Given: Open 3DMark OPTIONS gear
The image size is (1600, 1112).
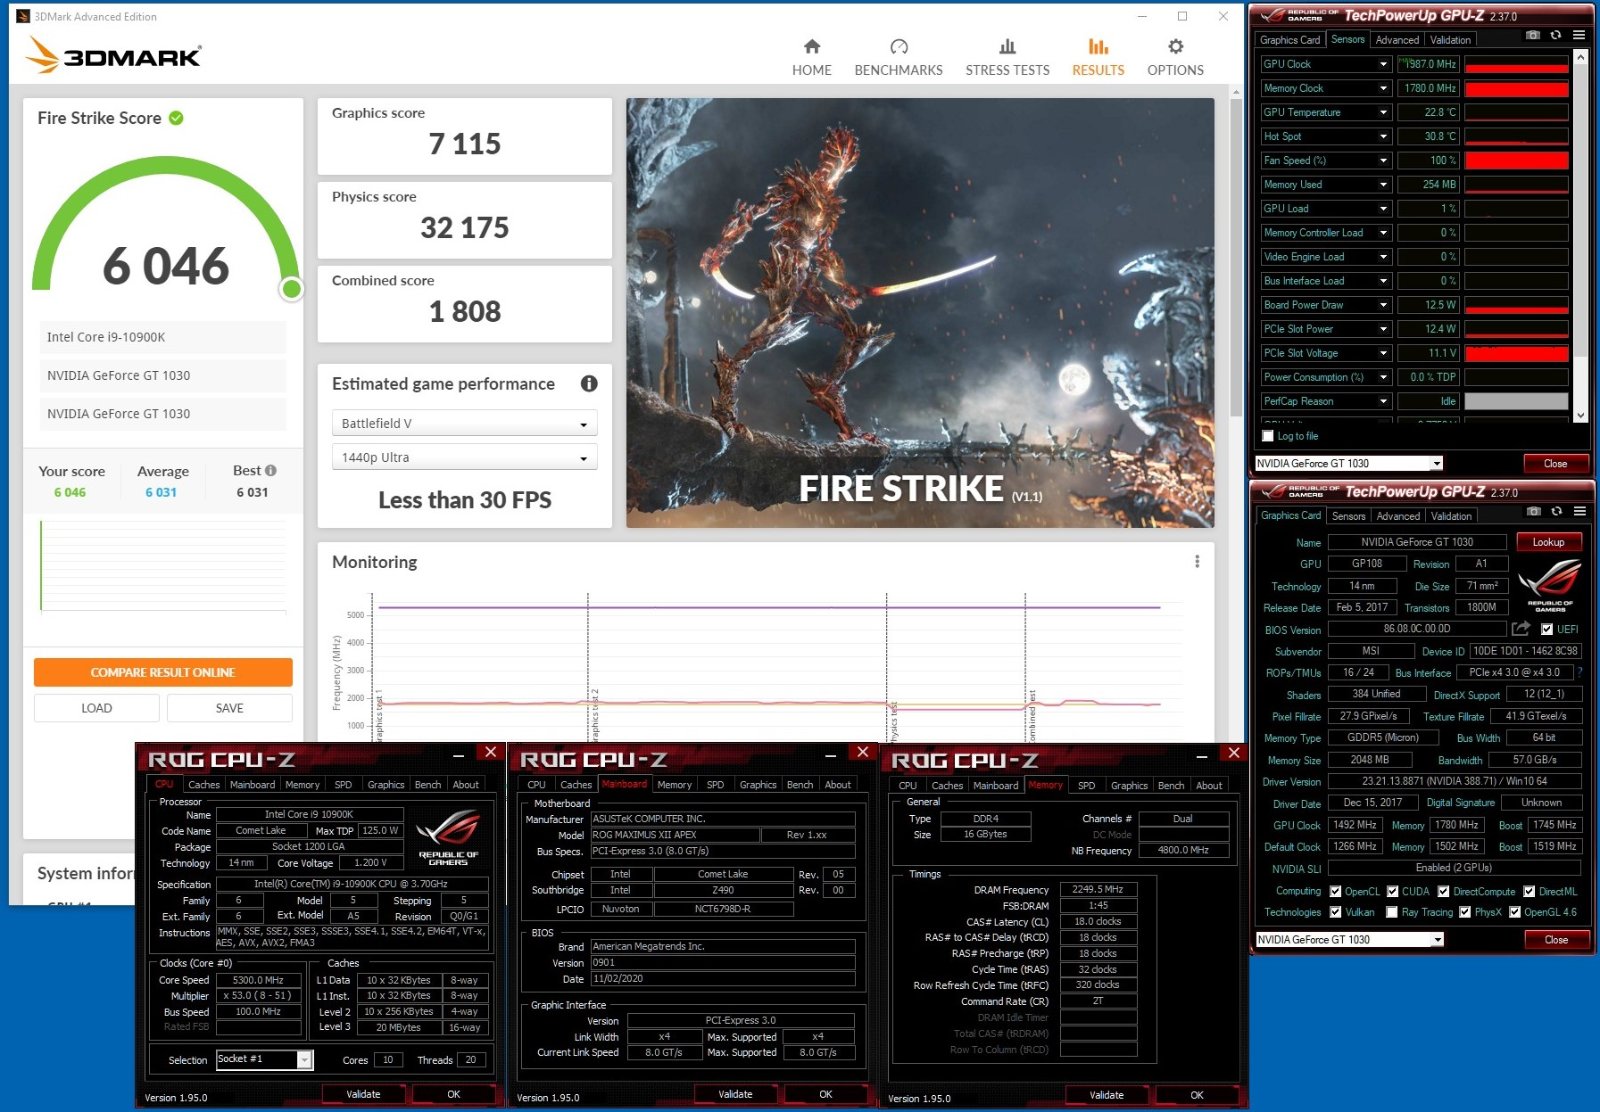Looking at the screenshot, I should (x=1175, y=58).
